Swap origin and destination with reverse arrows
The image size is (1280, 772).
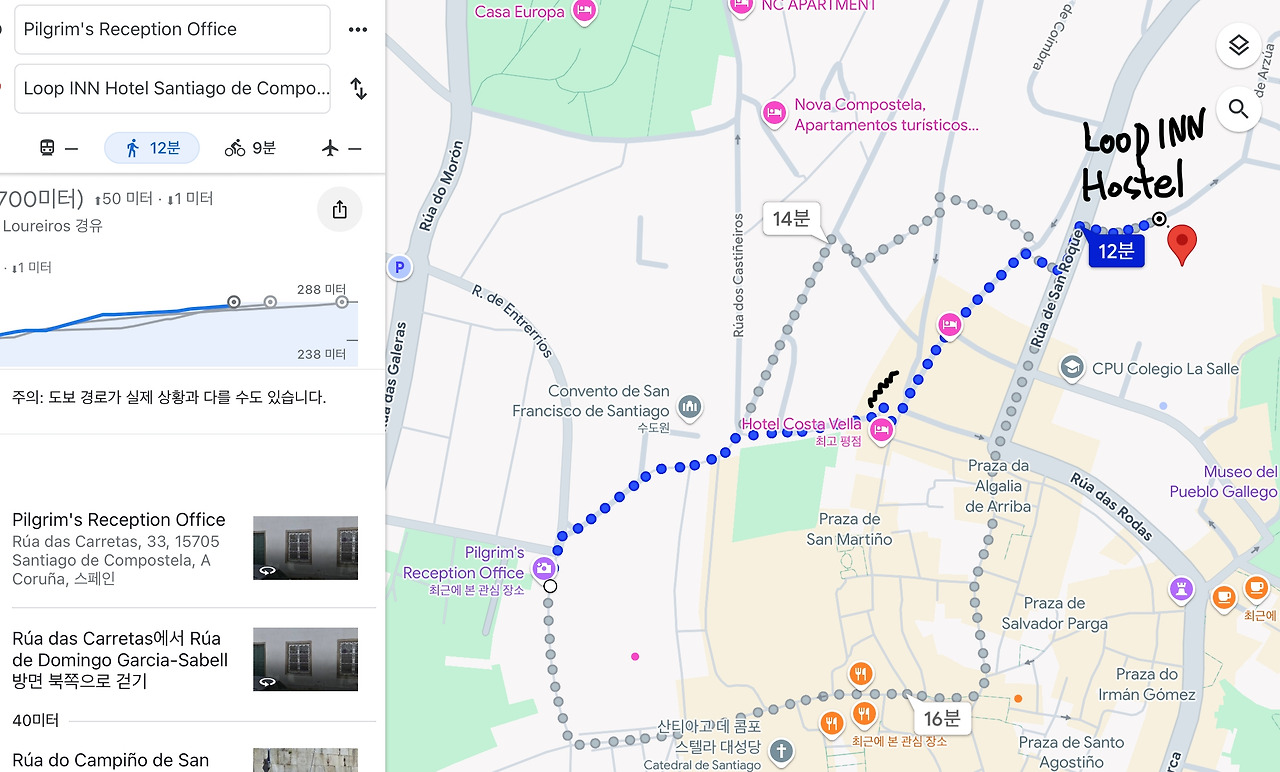[358, 88]
